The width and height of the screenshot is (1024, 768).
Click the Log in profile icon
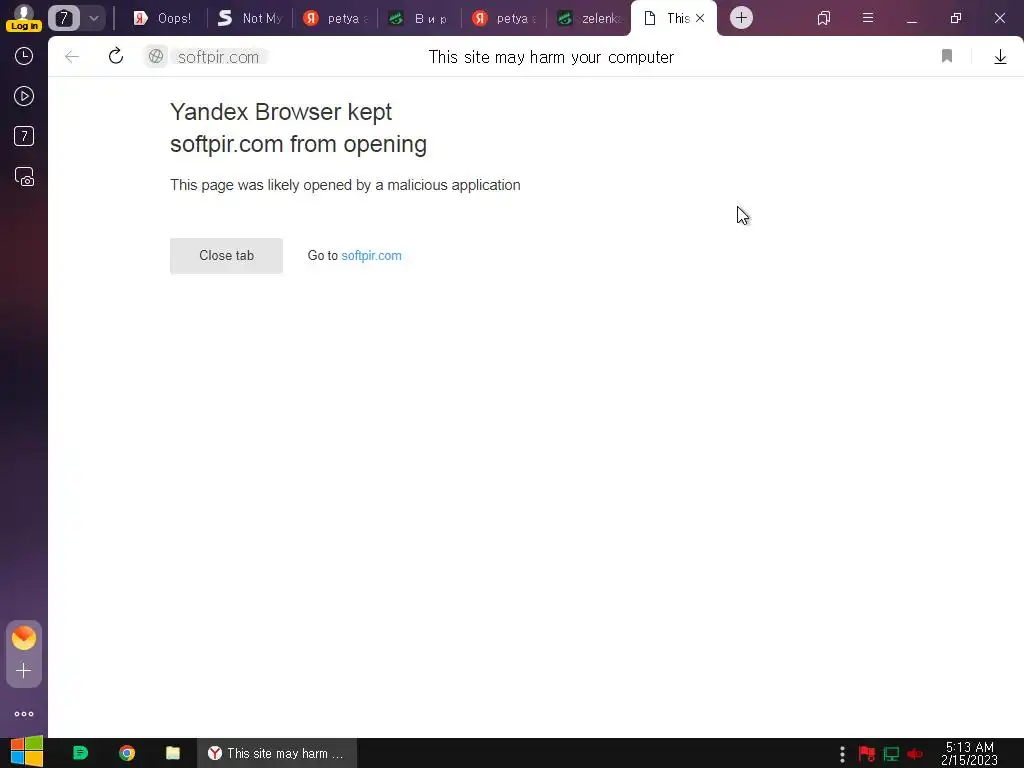click(24, 18)
